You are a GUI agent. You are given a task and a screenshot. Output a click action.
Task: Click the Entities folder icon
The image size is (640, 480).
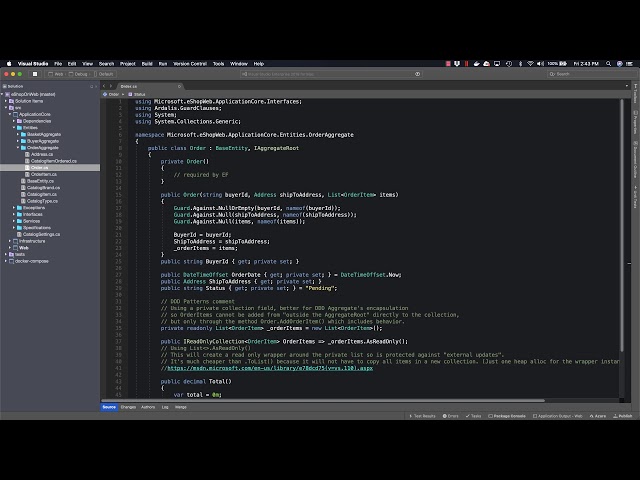click(x=19, y=128)
